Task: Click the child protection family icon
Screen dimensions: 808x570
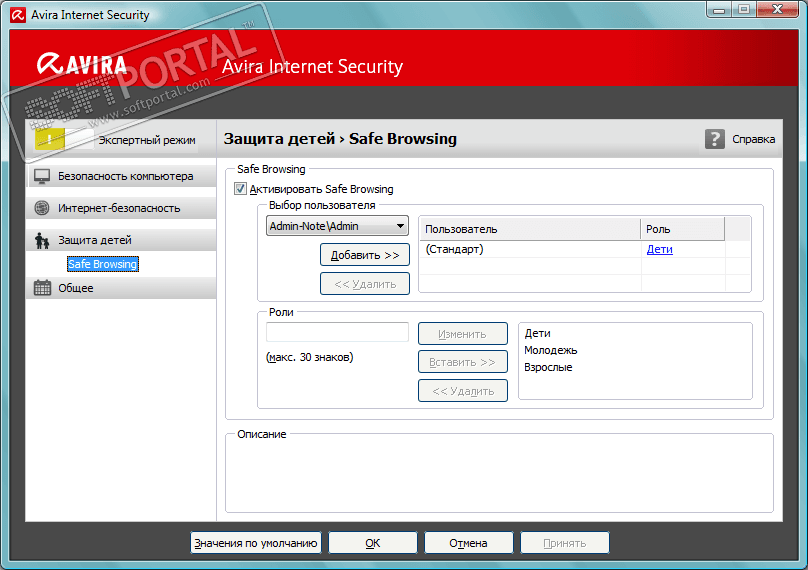Action: coord(42,240)
